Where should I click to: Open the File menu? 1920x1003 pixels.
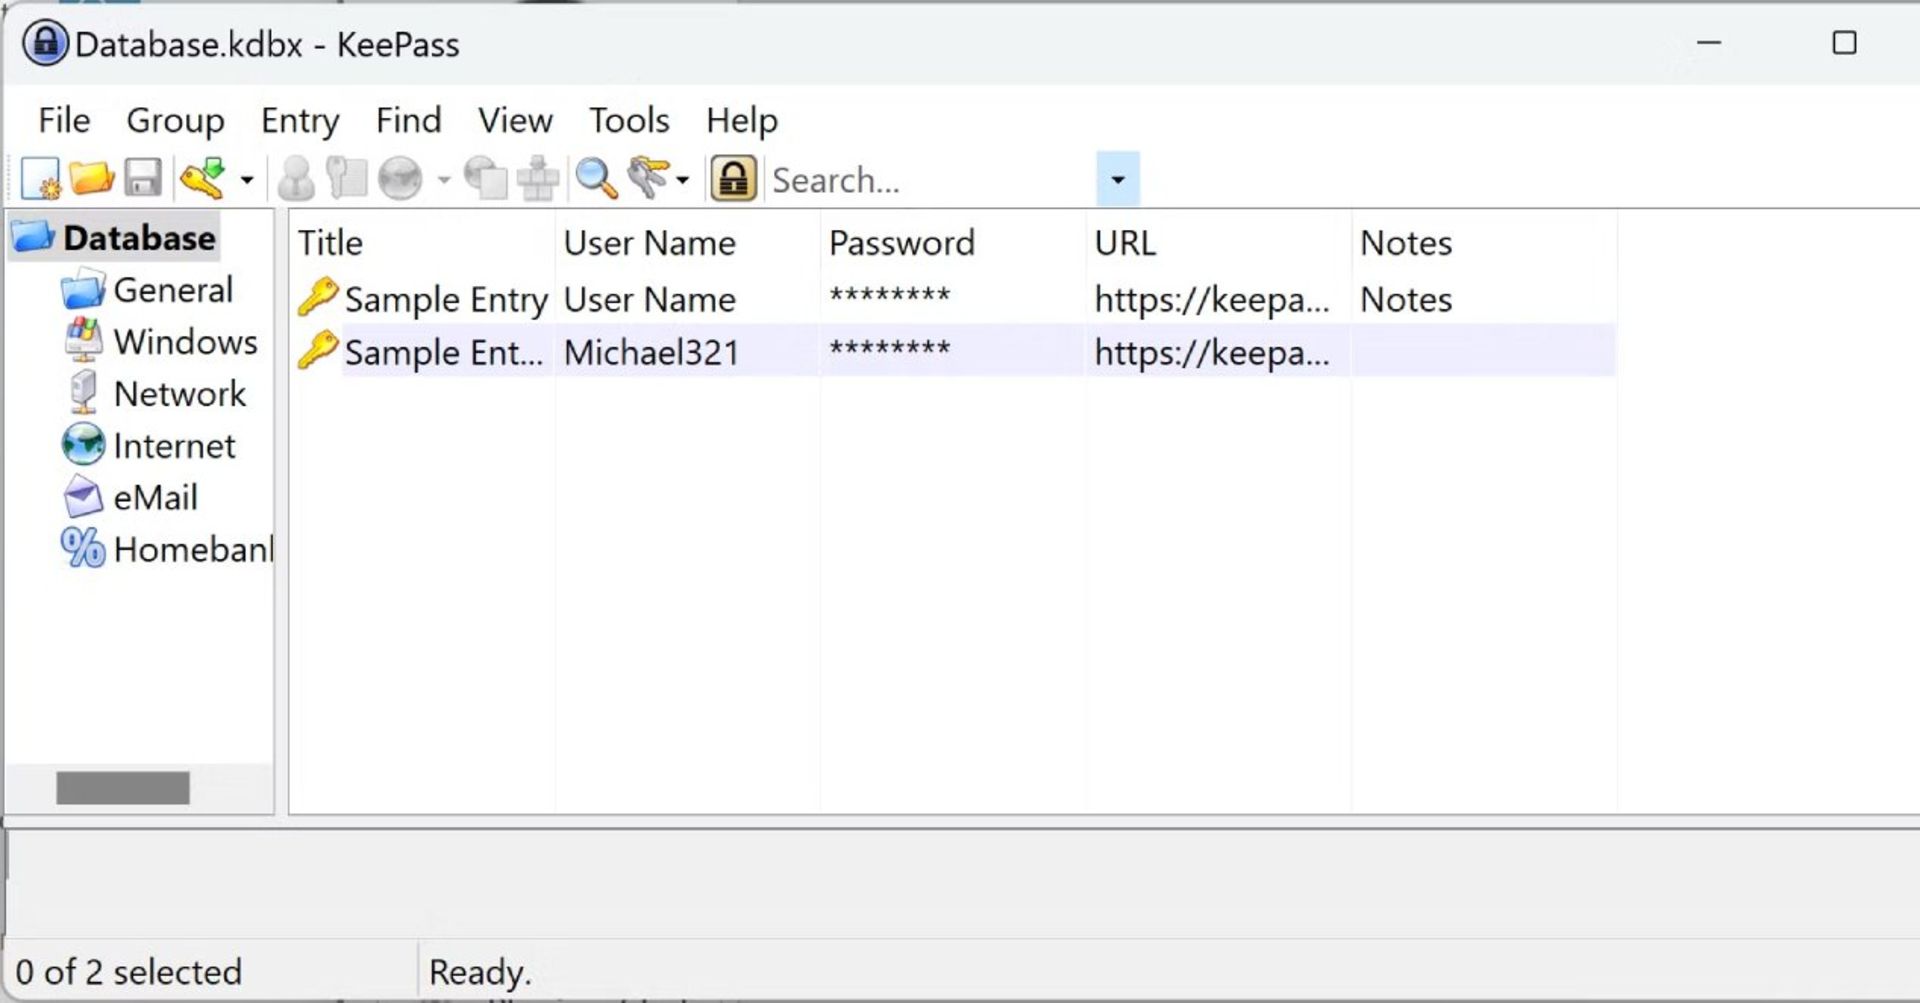64,120
